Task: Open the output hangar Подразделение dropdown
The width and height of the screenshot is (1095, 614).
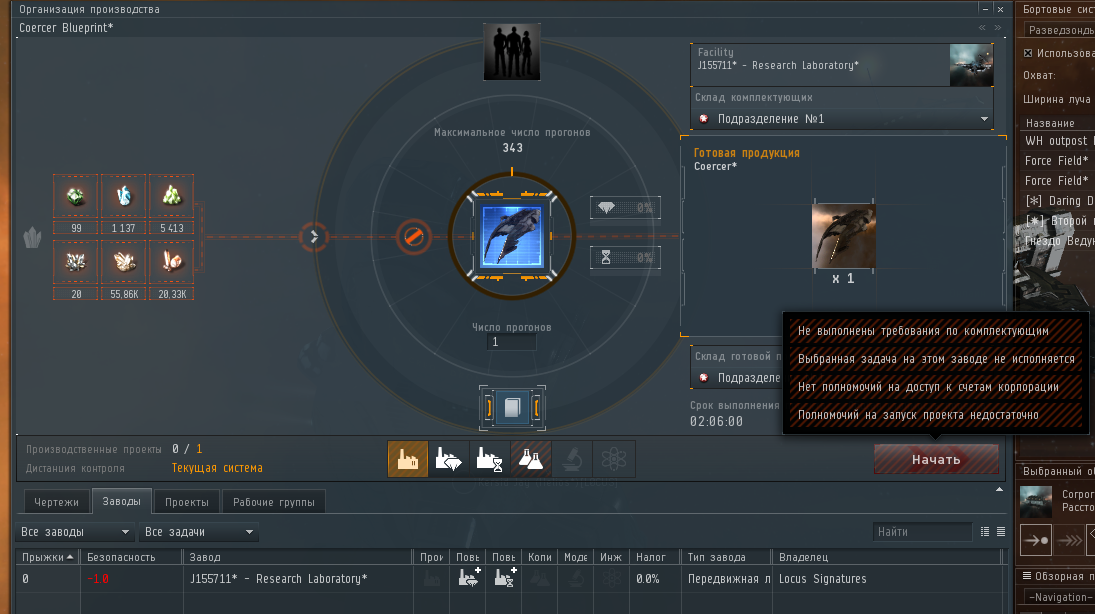Action: point(737,378)
